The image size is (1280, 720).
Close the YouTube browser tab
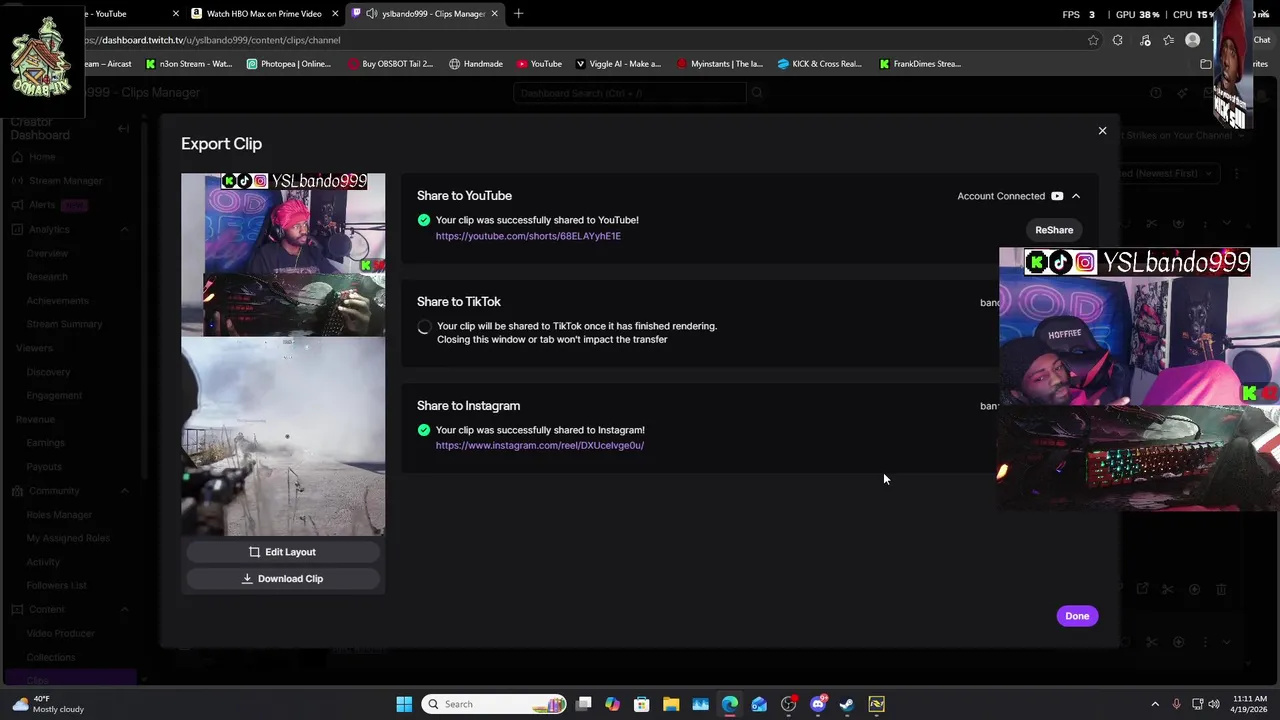(x=176, y=14)
